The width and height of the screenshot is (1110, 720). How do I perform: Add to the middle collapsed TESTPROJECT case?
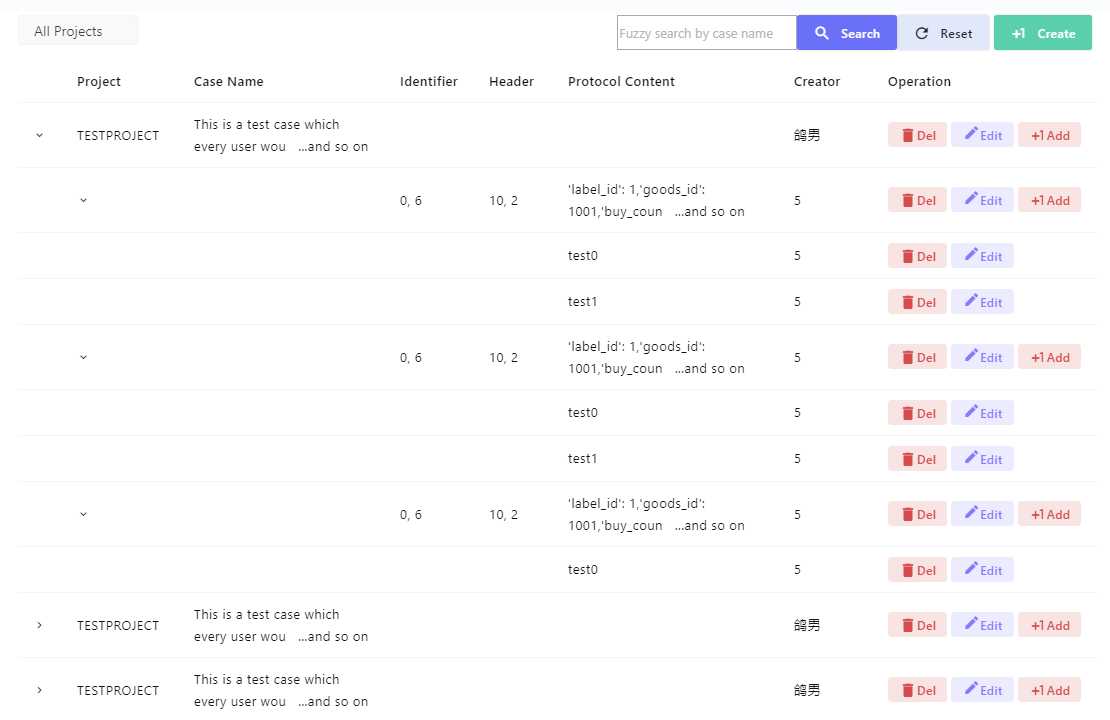(x=1050, y=625)
